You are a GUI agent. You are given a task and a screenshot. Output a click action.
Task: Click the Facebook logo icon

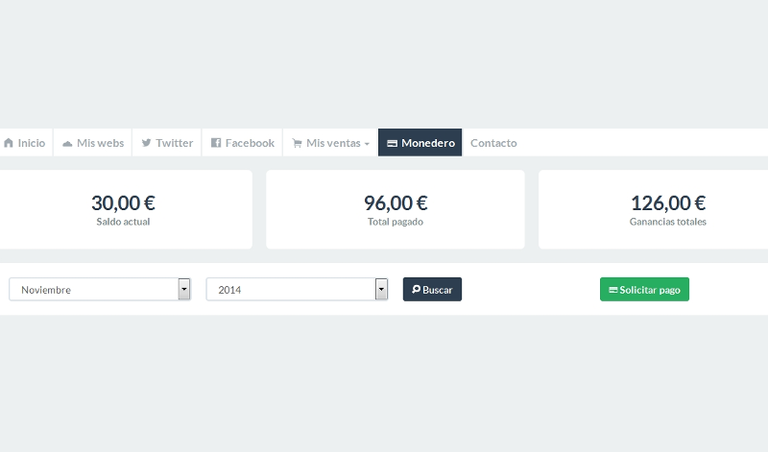(x=216, y=143)
